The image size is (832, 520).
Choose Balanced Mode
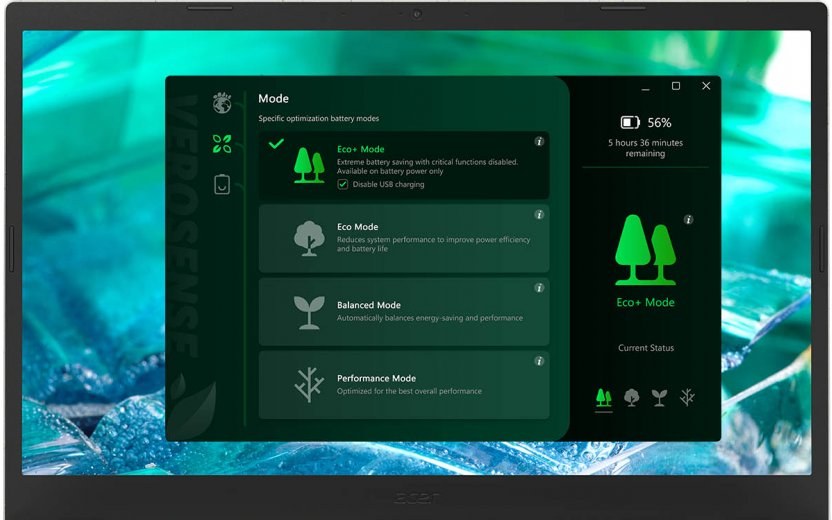click(404, 311)
